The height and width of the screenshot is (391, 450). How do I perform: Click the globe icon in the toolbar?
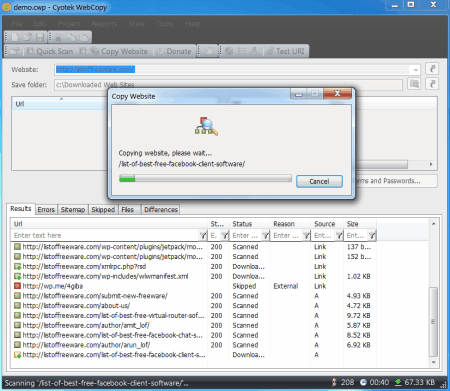coord(229,51)
